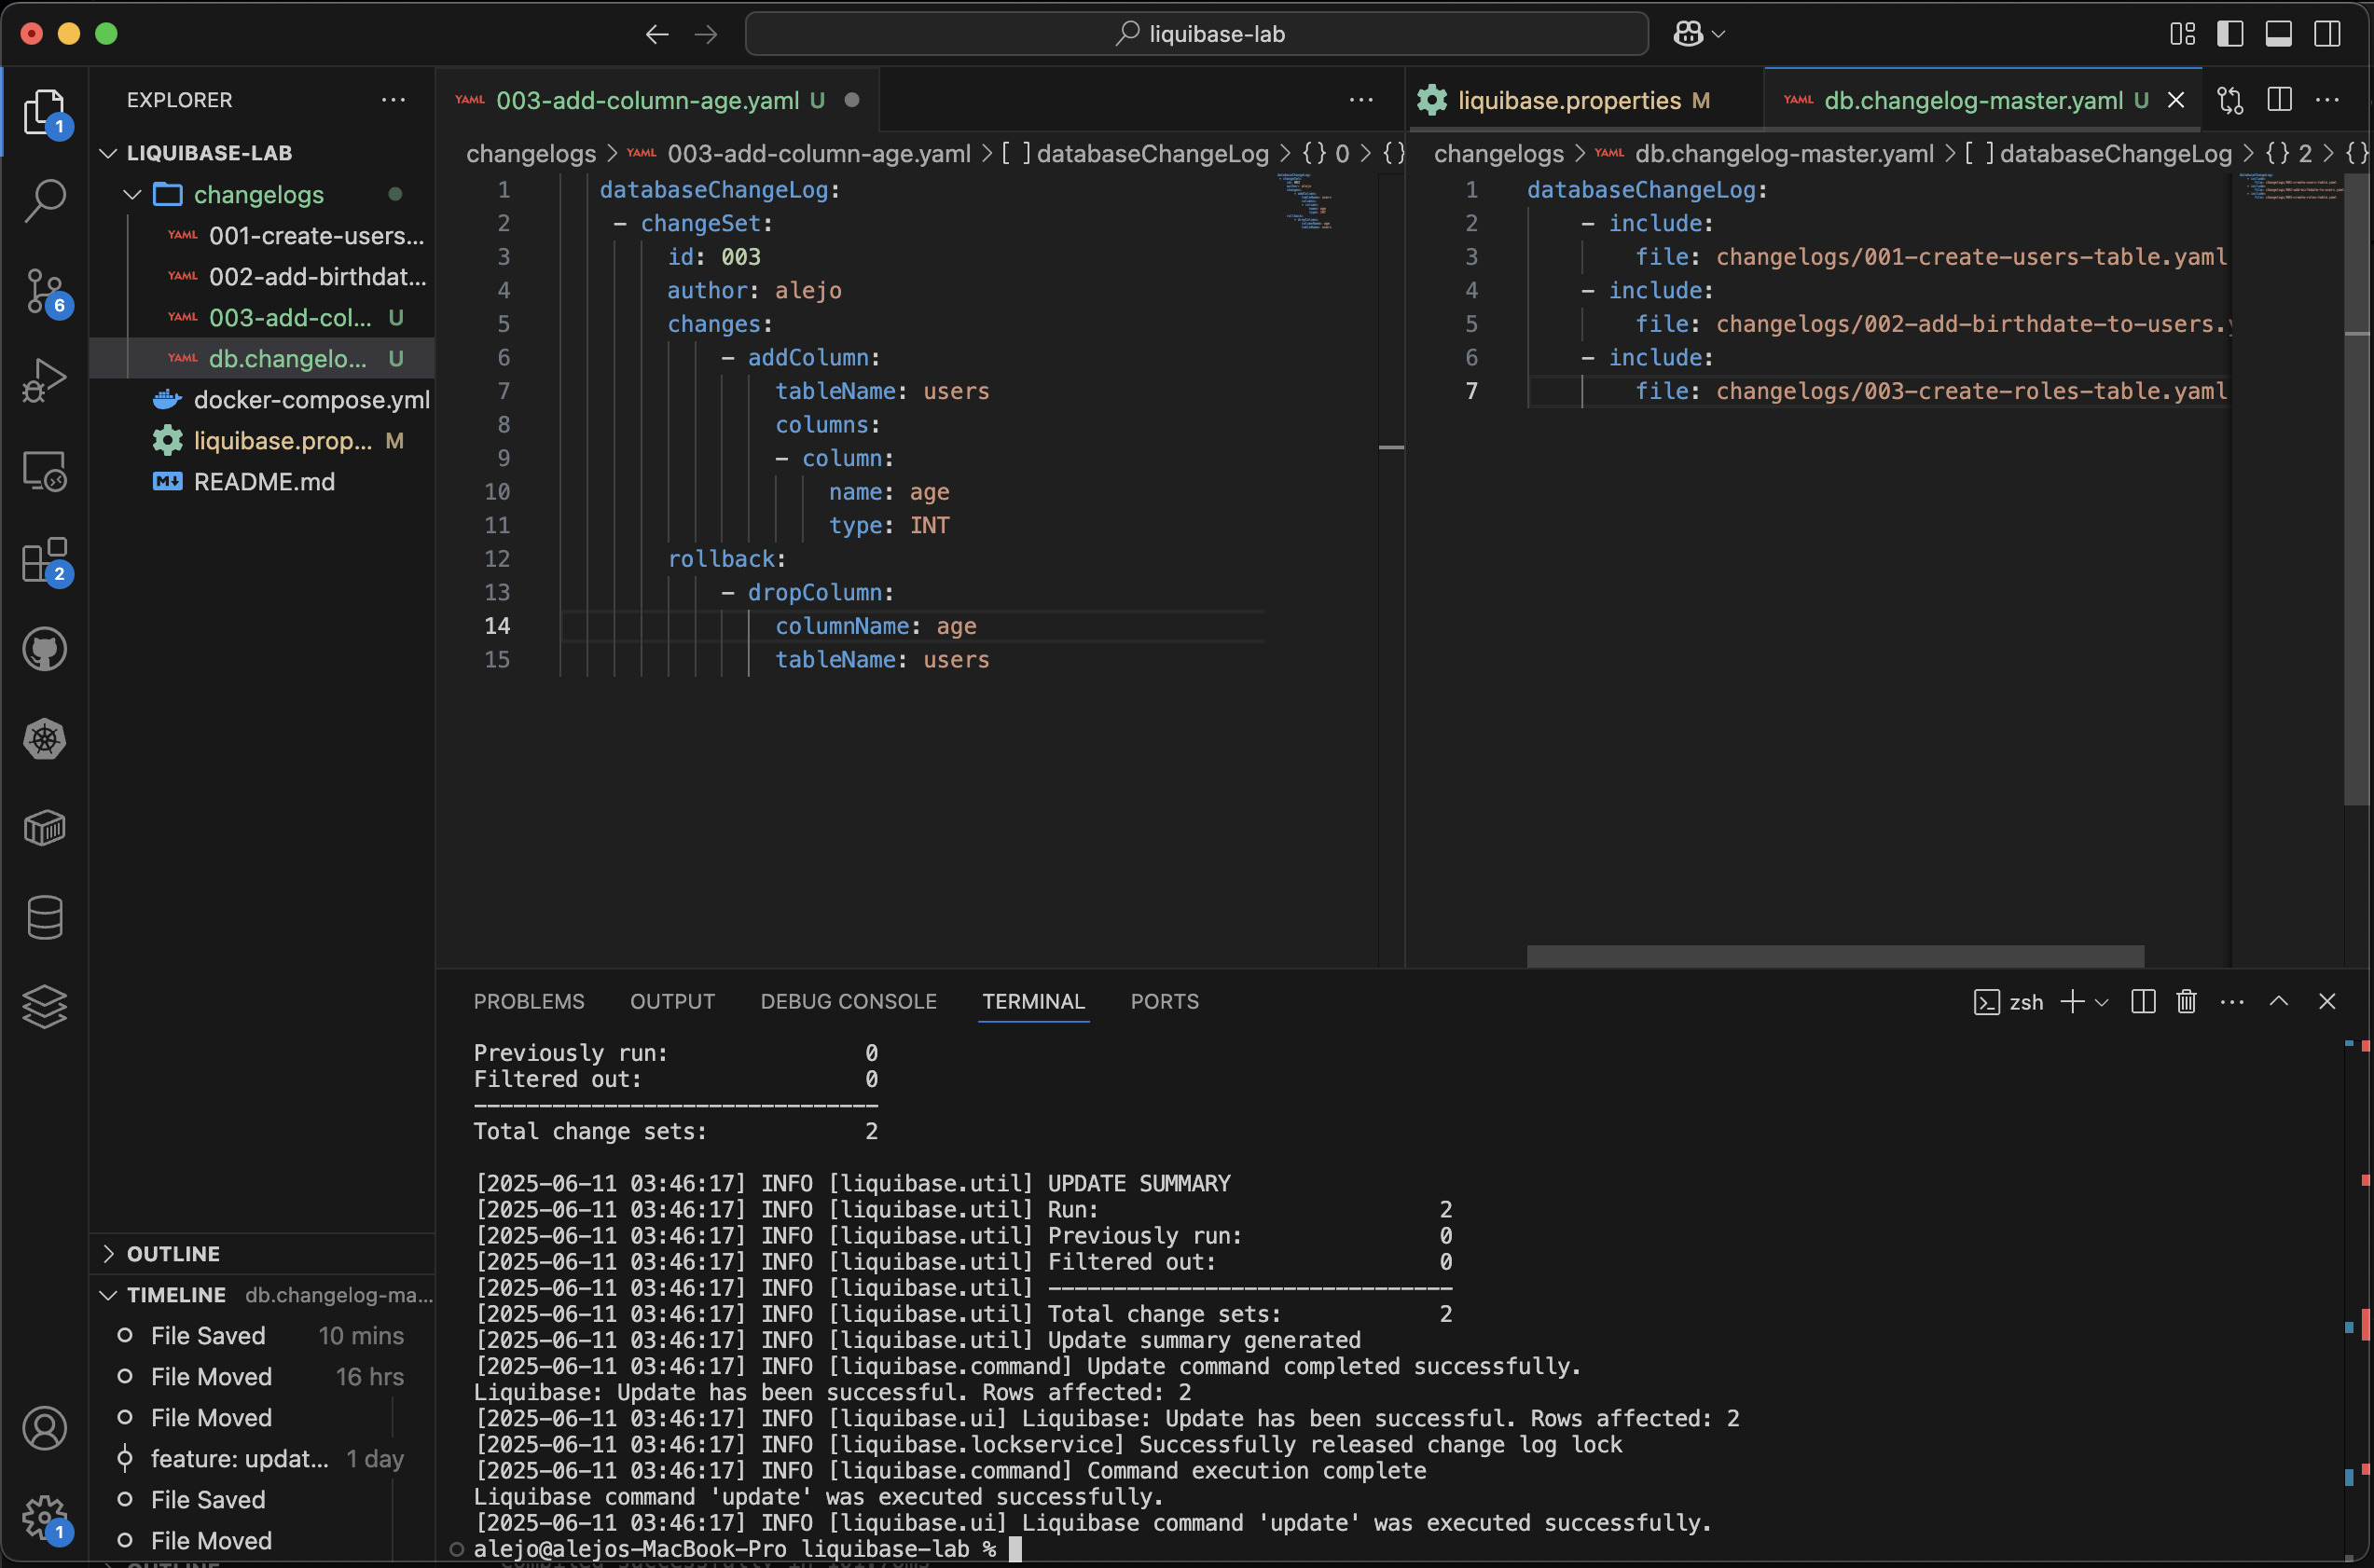The width and height of the screenshot is (2374, 1568).
Task: Kill terminal with the trash icon
Action: pyautogui.click(x=2186, y=1001)
